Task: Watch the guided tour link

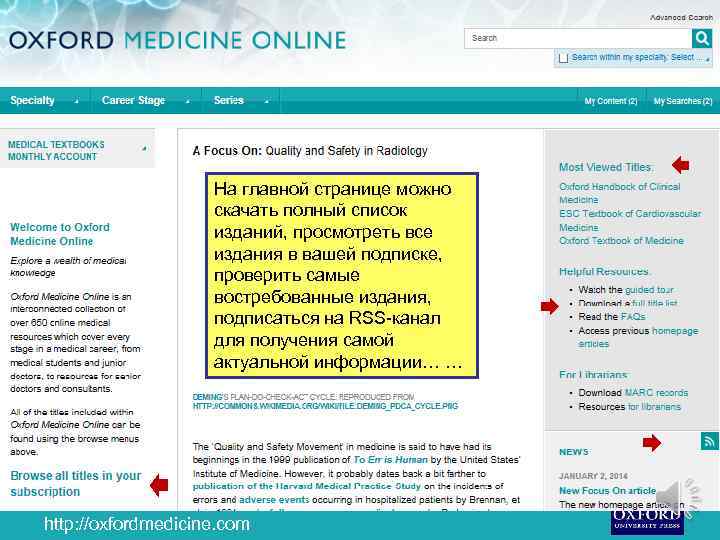Action: coord(649,290)
